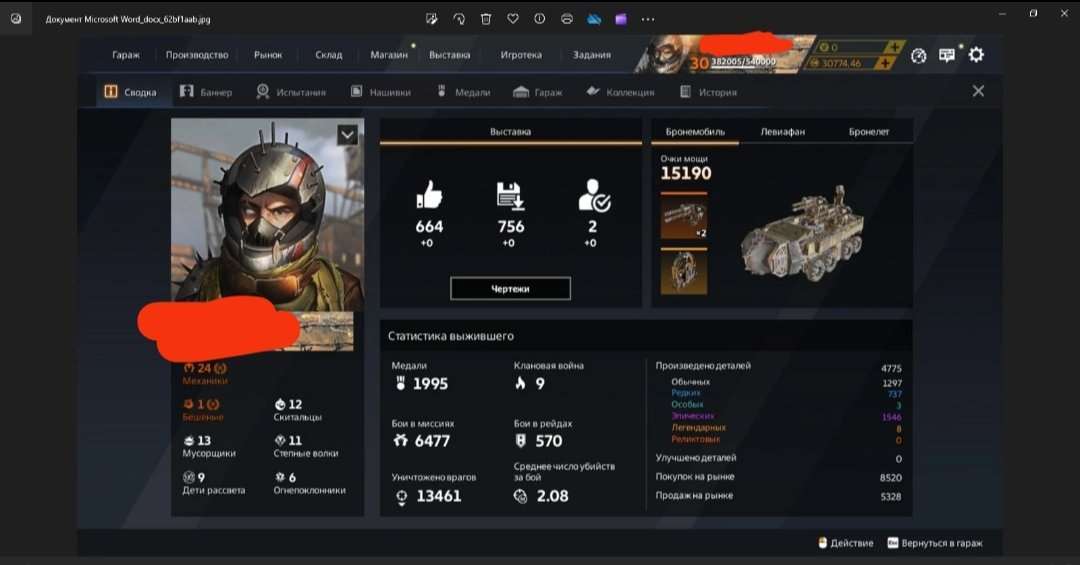Select the Левиафан vehicle tab
Screen dimensions: 1080x565
click(782, 131)
